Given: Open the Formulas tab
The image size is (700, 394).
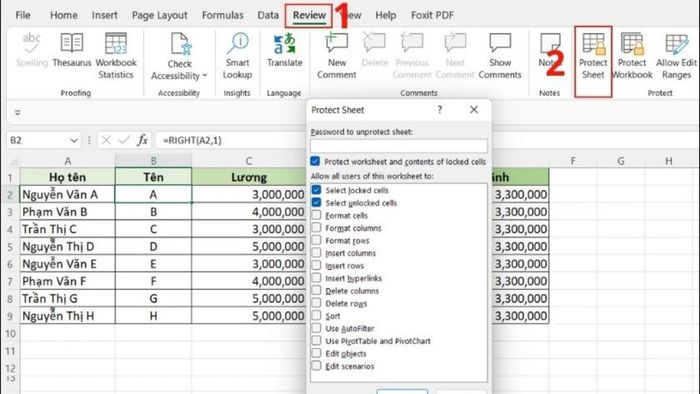Looking at the screenshot, I should [222, 15].
